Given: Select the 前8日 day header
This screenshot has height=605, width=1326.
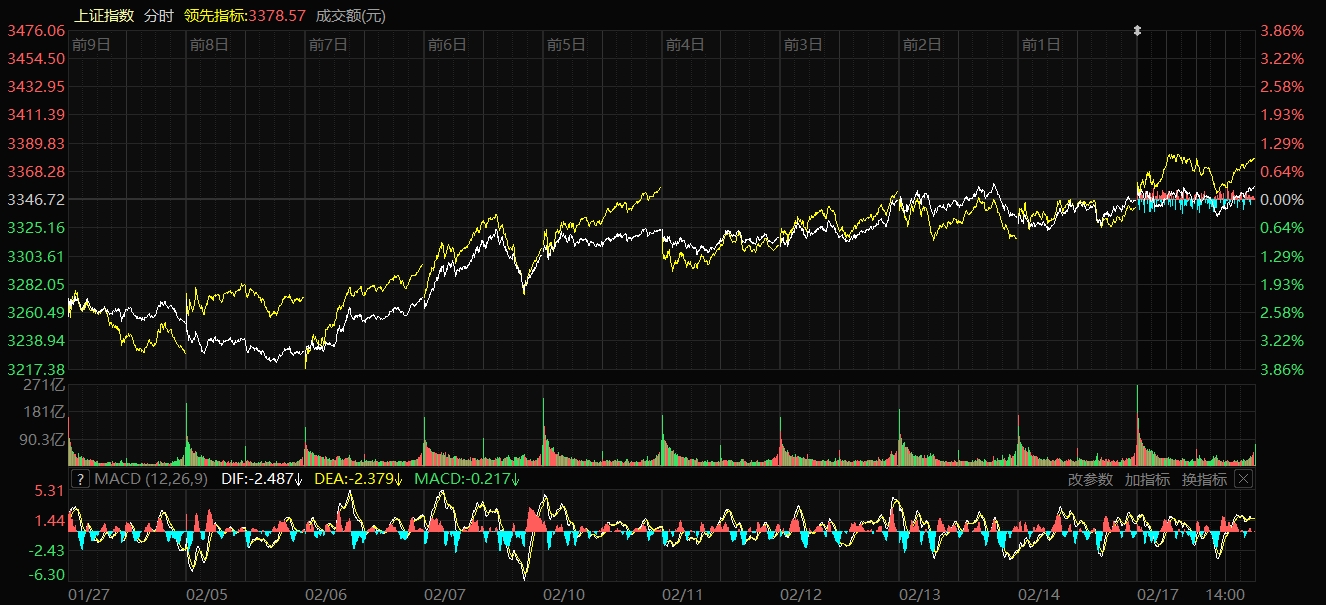Looking at the screenshot, I should (209, 44).
